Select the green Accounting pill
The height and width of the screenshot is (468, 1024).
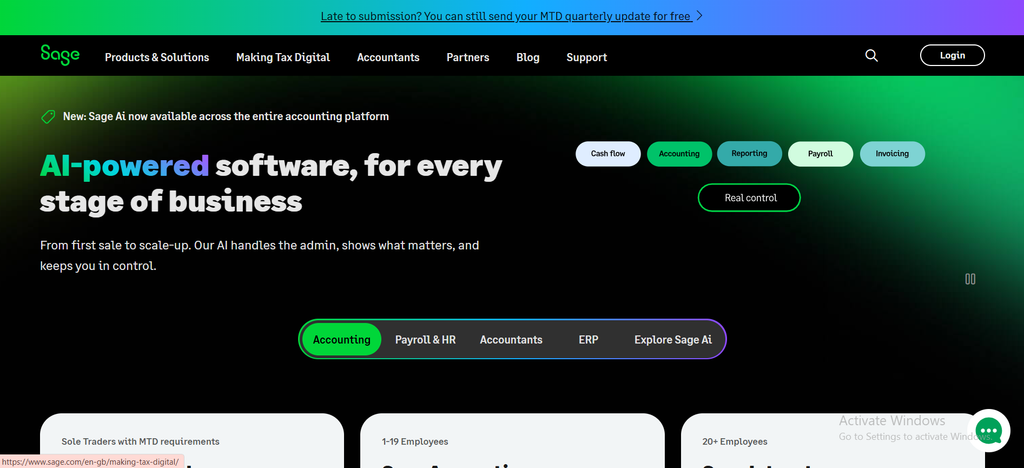click(679, 154)
